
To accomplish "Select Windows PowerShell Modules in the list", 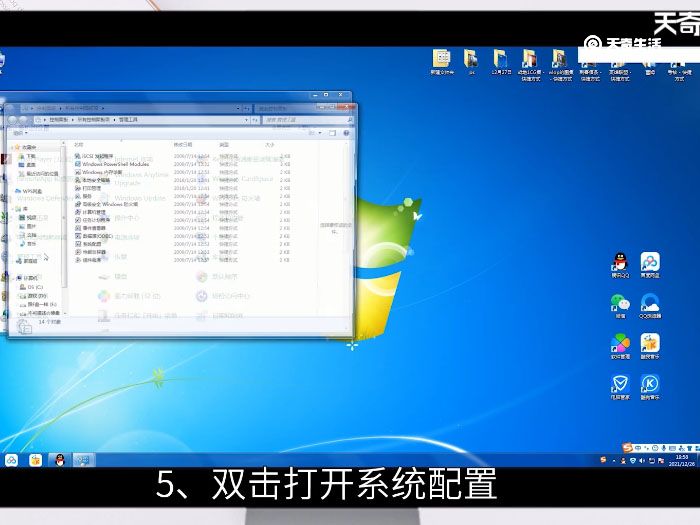I will click(x=112, y=164).
